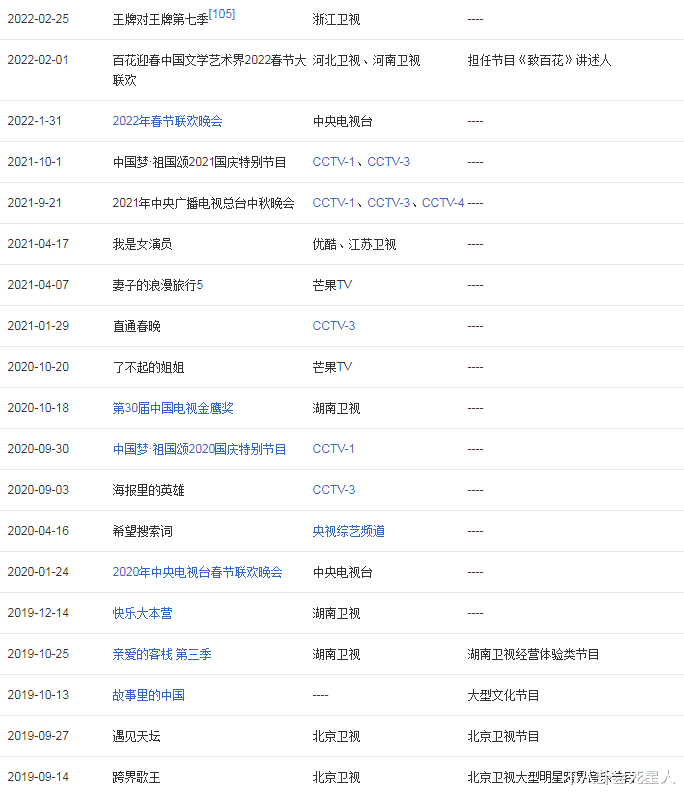Select the 直通春晚 program title
The image size is (684, 796).
tap(136, 326)
